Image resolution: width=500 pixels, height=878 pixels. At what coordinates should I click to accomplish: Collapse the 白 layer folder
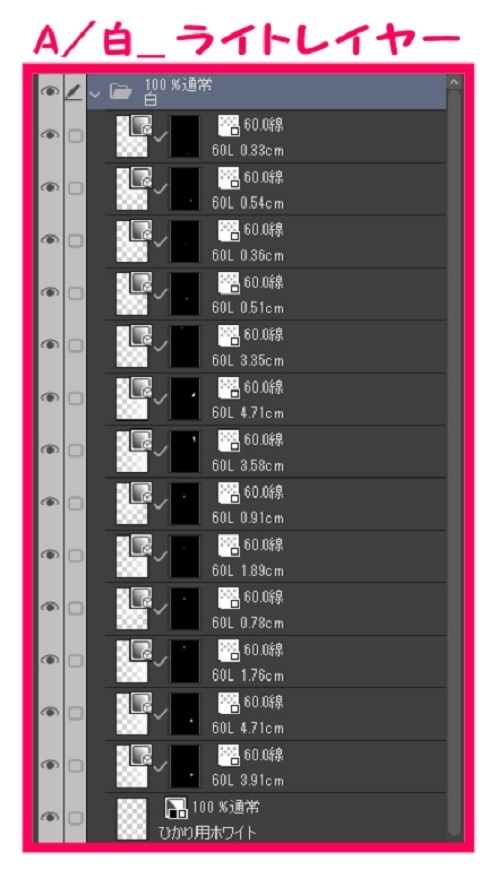pyautogui.click(x=94, y=92)
